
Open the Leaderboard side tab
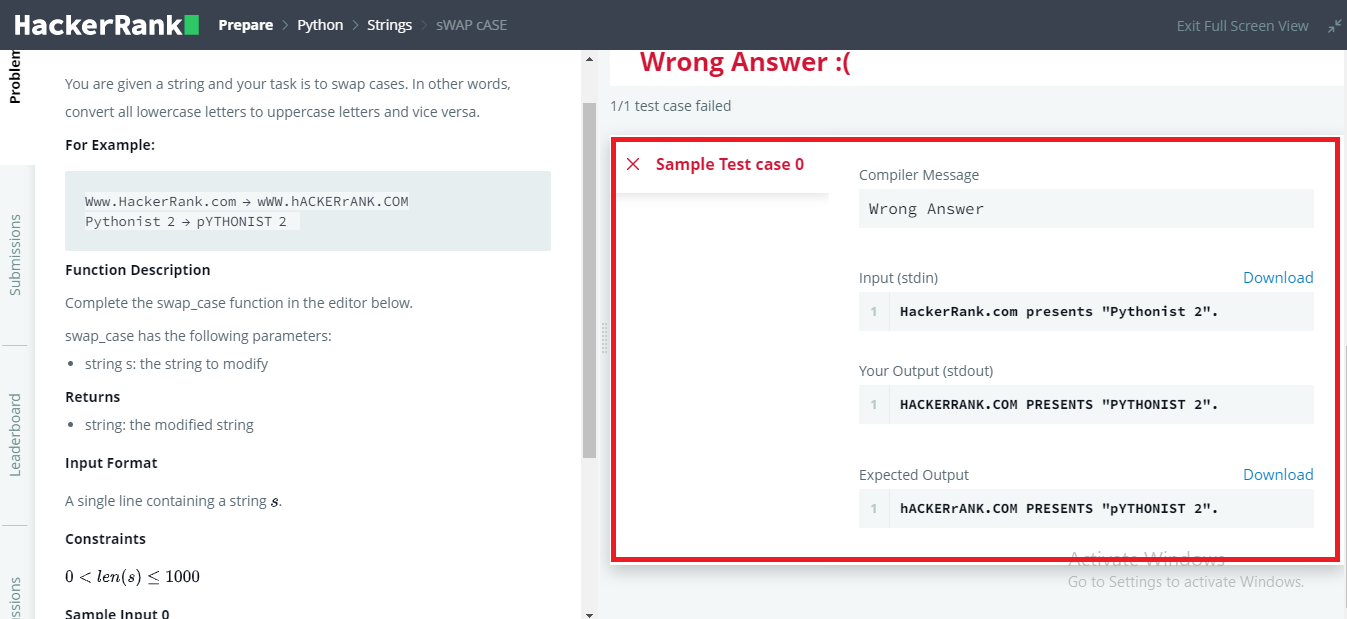(x=15, y=435)
